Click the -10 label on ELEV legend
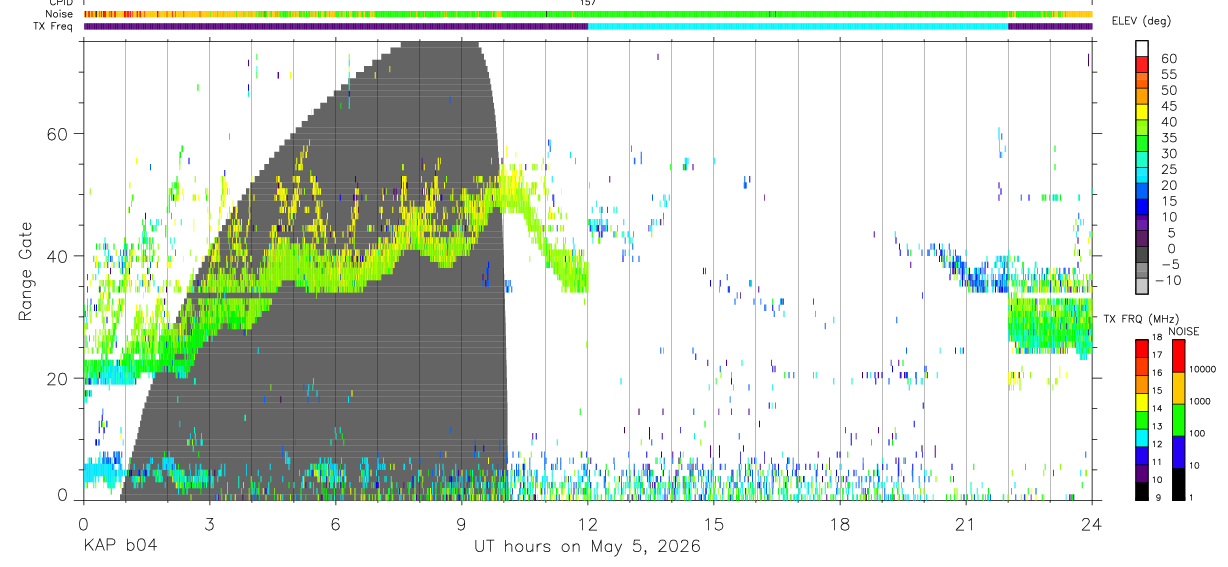 tap(1168, 280)
